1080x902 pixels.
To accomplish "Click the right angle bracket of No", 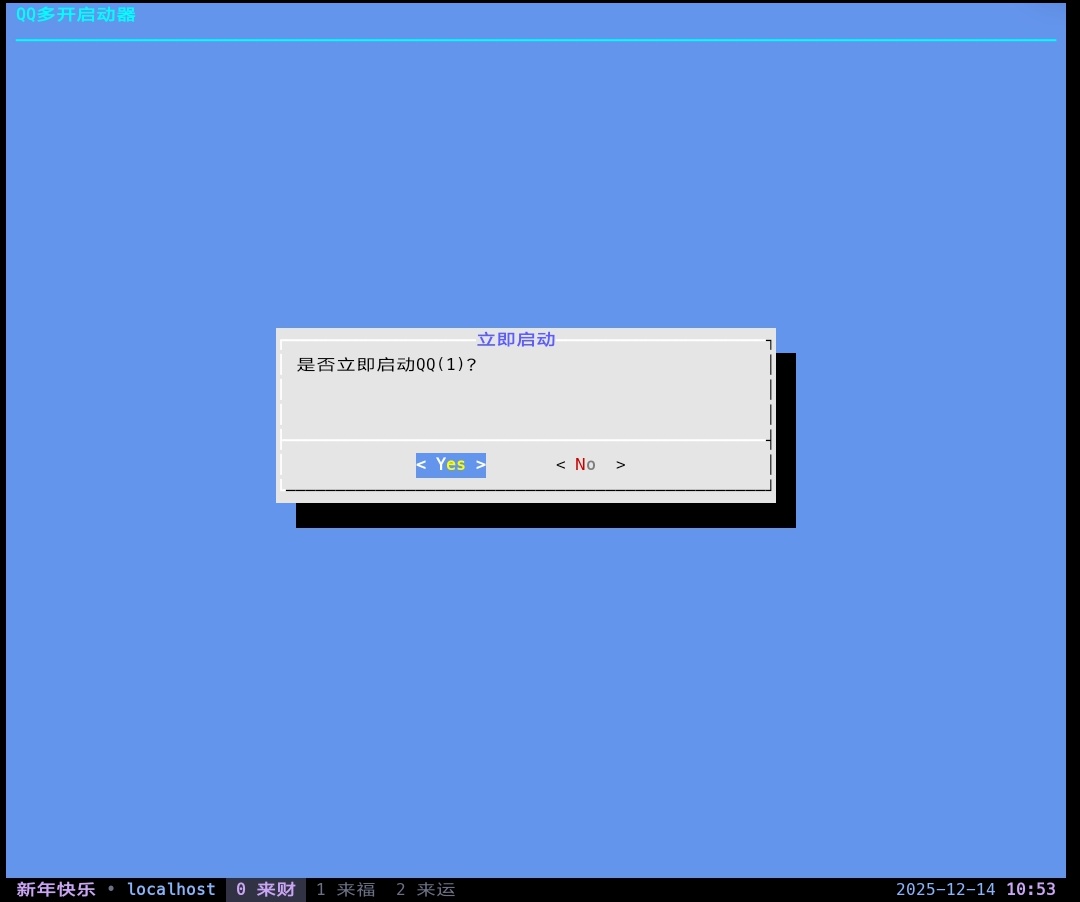I will (x=621, y=465).
